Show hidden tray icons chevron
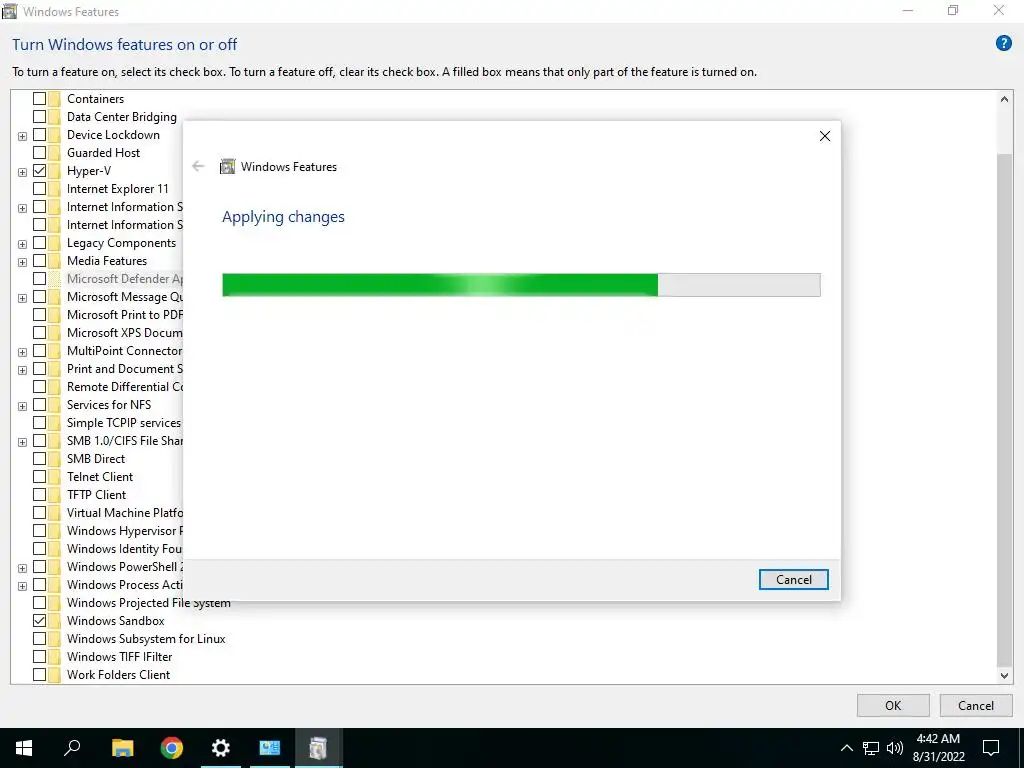 click(846, 748)
